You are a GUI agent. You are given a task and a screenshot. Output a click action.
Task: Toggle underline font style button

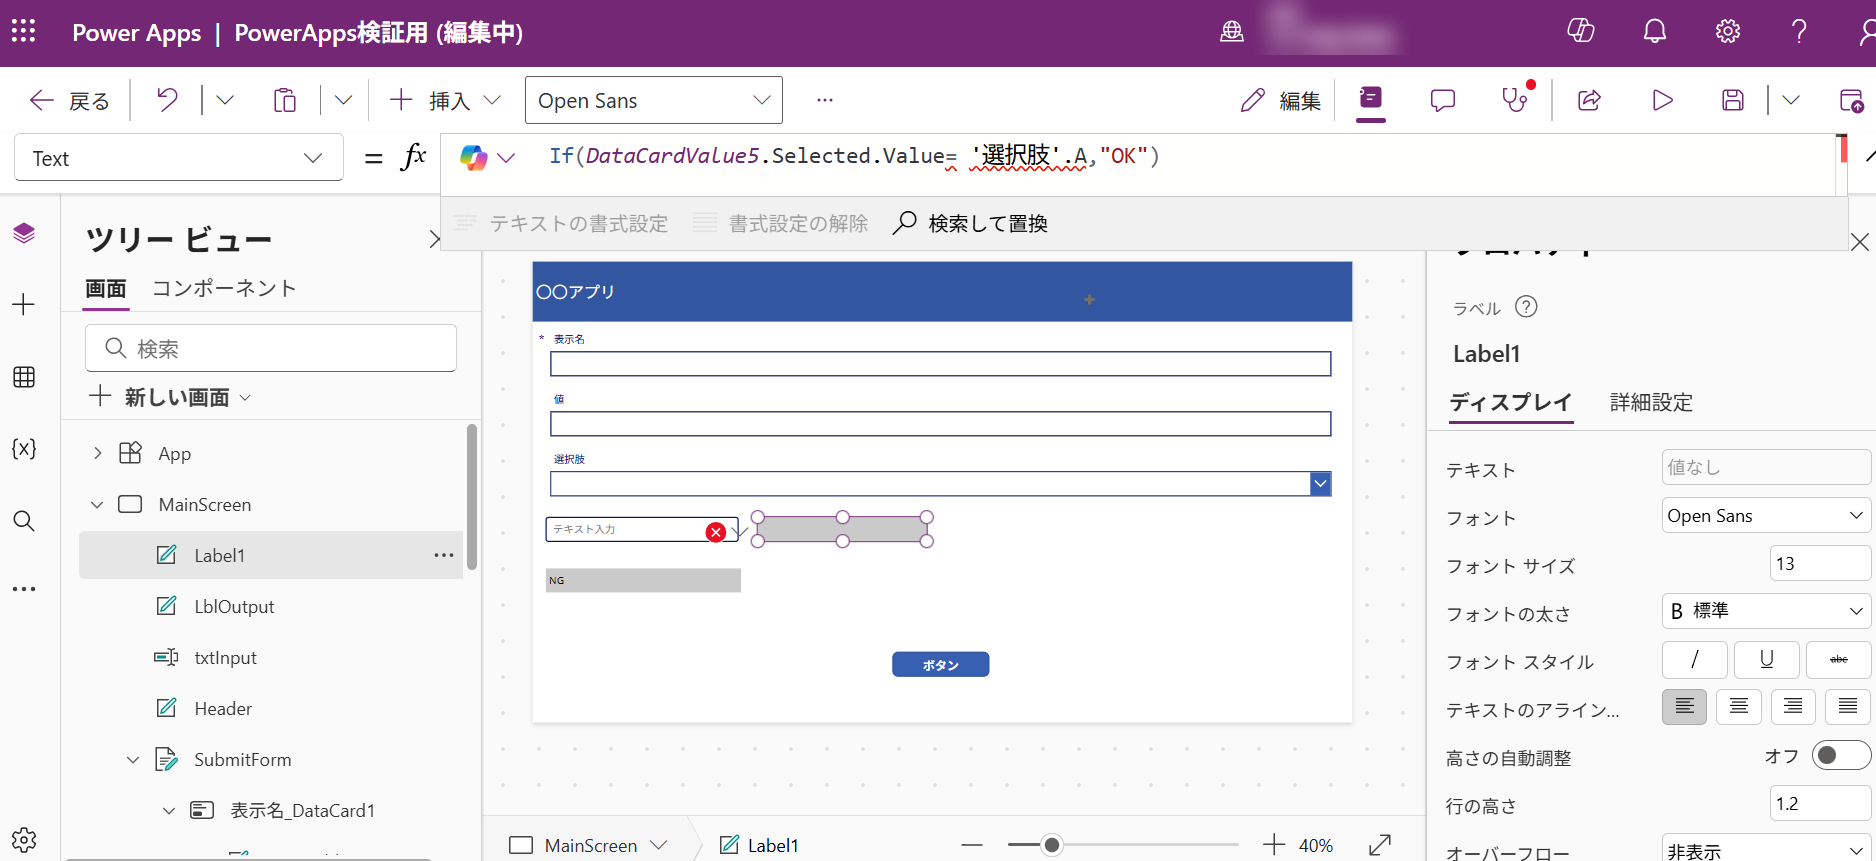[x=1766, y=660]
